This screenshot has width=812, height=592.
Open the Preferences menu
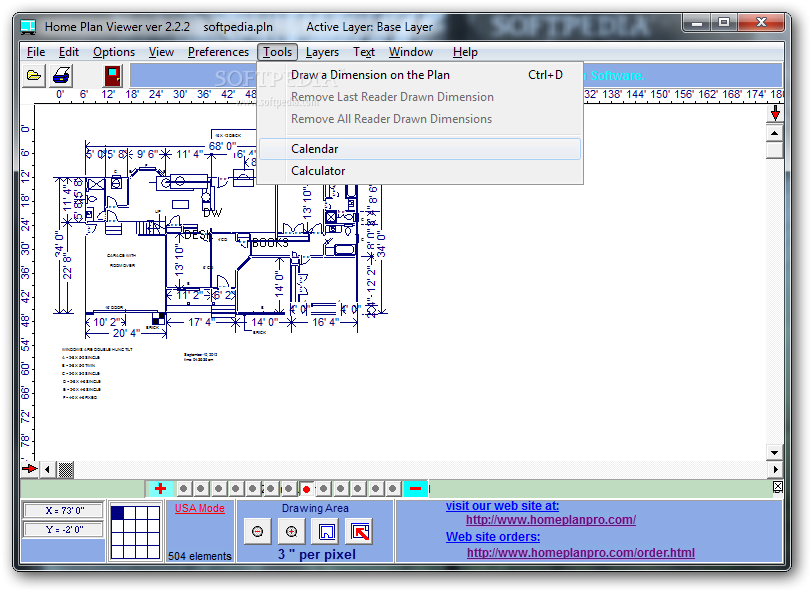point(218,52)
